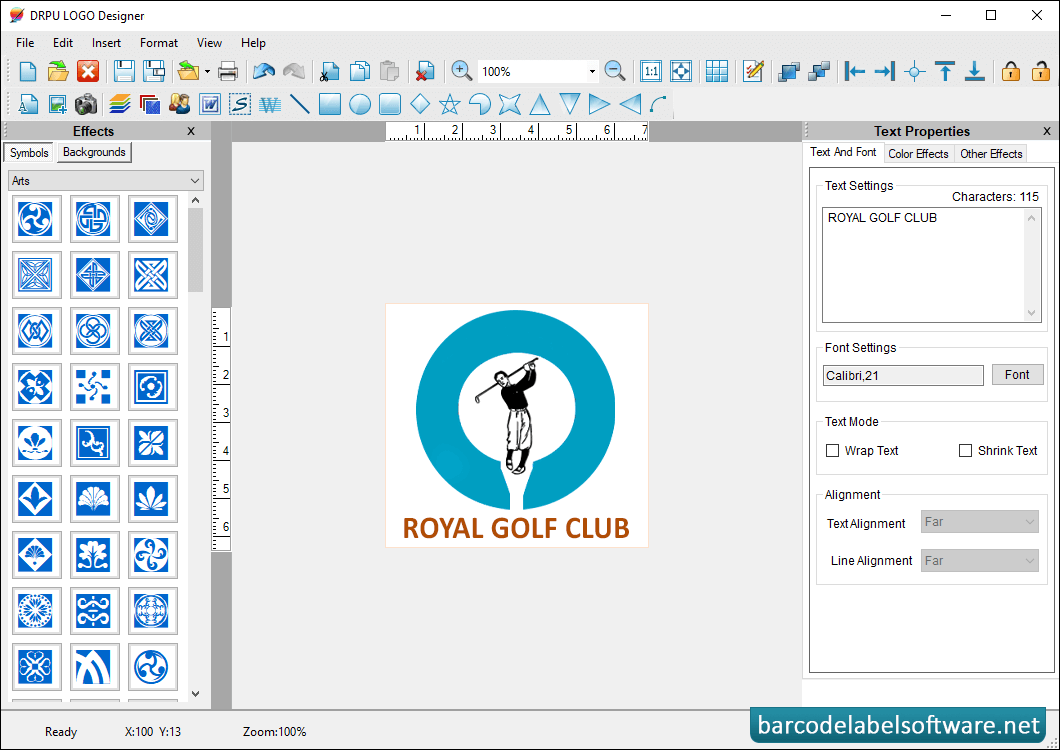Screen dimensions: 1060x750
Task: Select the arc drawing tool
Action: [658, 104]
